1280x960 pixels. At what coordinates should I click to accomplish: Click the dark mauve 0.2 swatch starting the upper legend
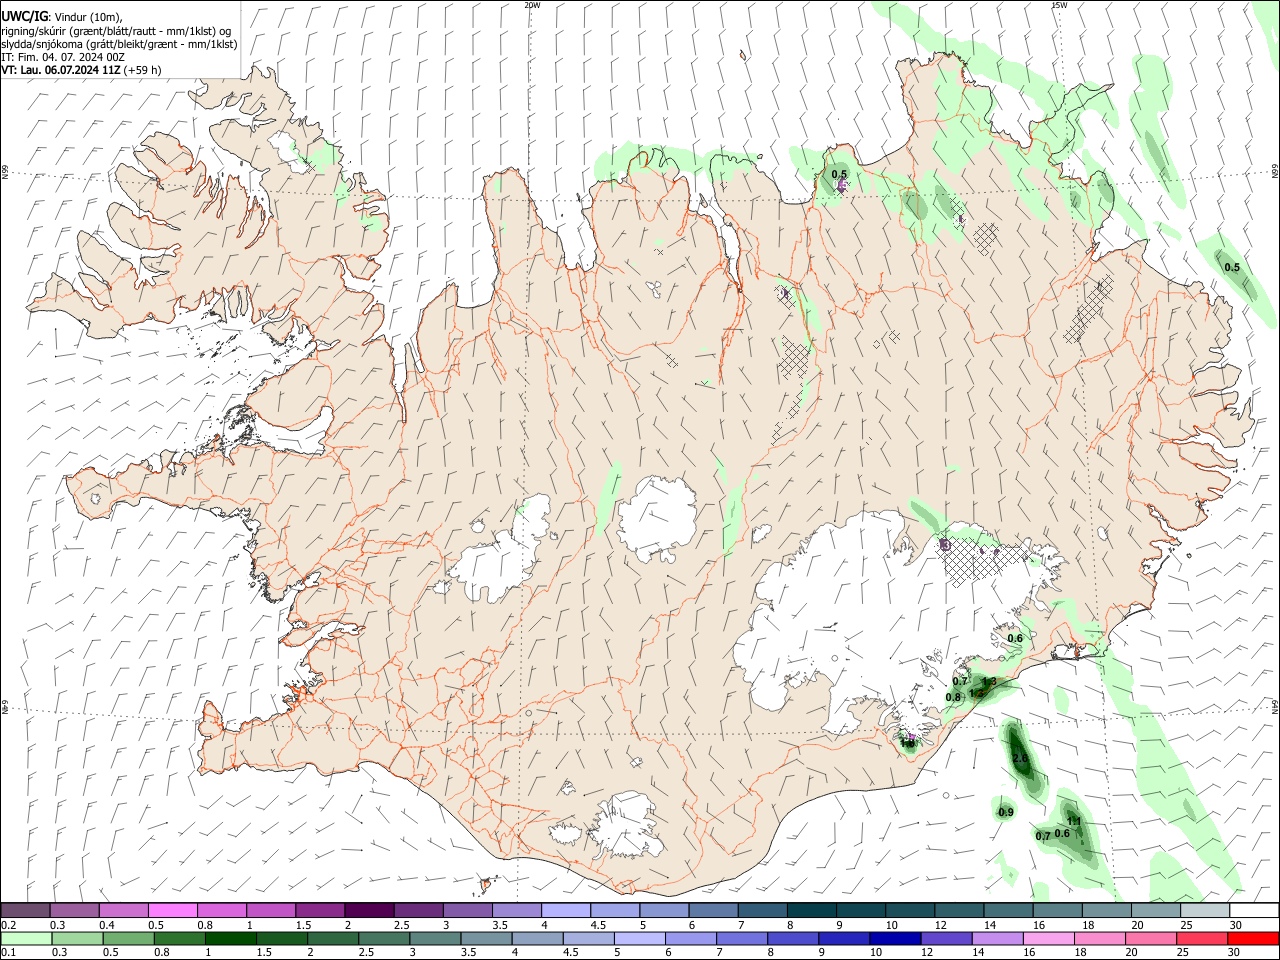tap(25, 910)
